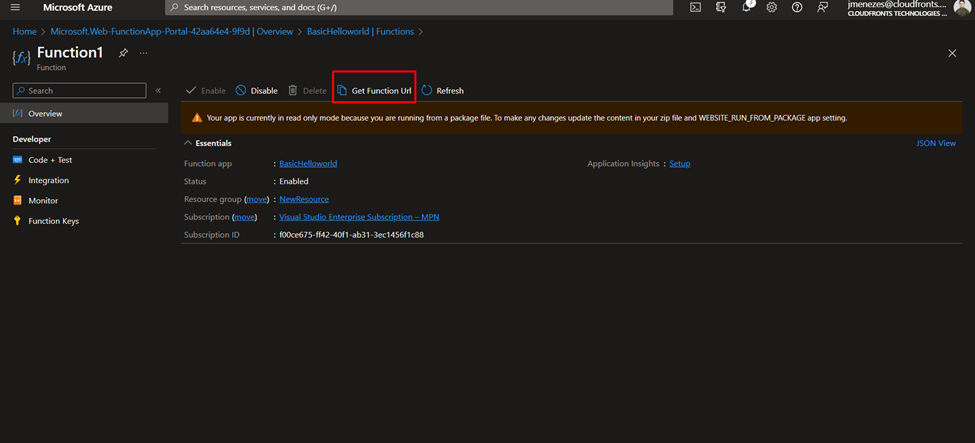Open the feedback icon in top bar
Image resolution: width=975 pixels, height=443 pixels.
[823, 7]
